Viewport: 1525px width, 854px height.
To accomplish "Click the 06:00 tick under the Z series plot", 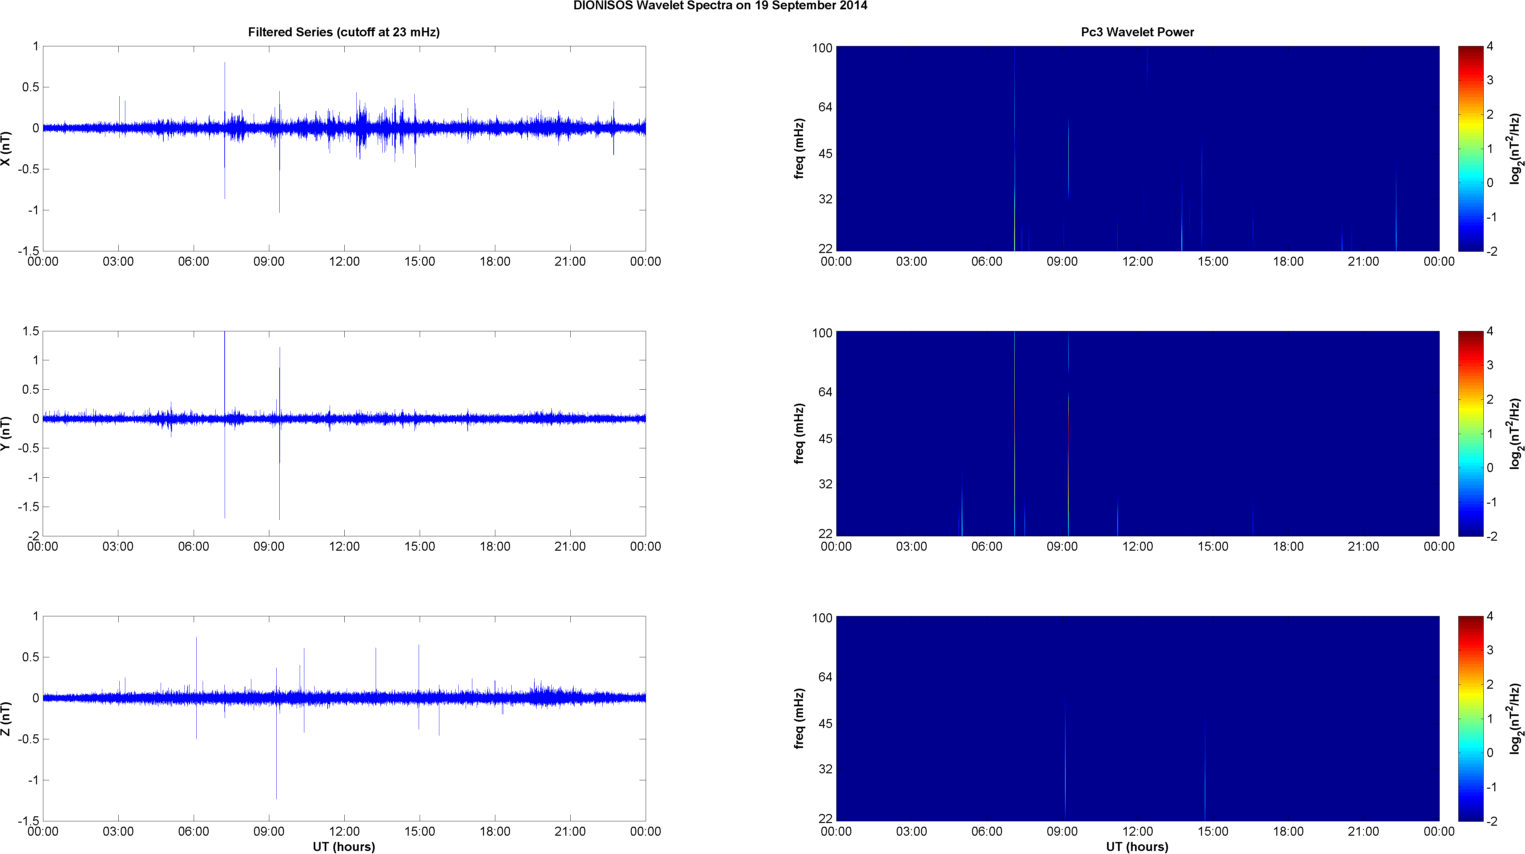I will point(194,832).
